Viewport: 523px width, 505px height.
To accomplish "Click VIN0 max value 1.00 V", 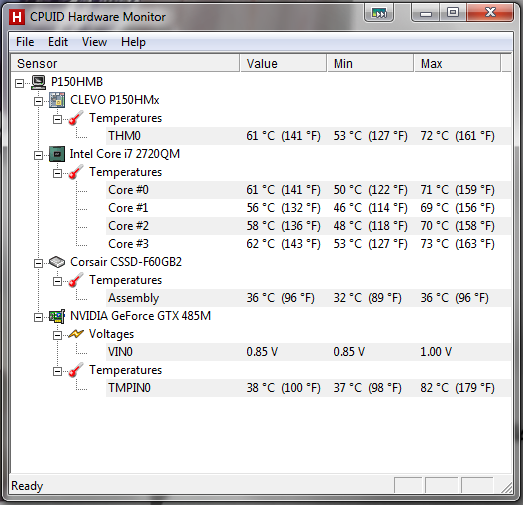I will (436, 352).
